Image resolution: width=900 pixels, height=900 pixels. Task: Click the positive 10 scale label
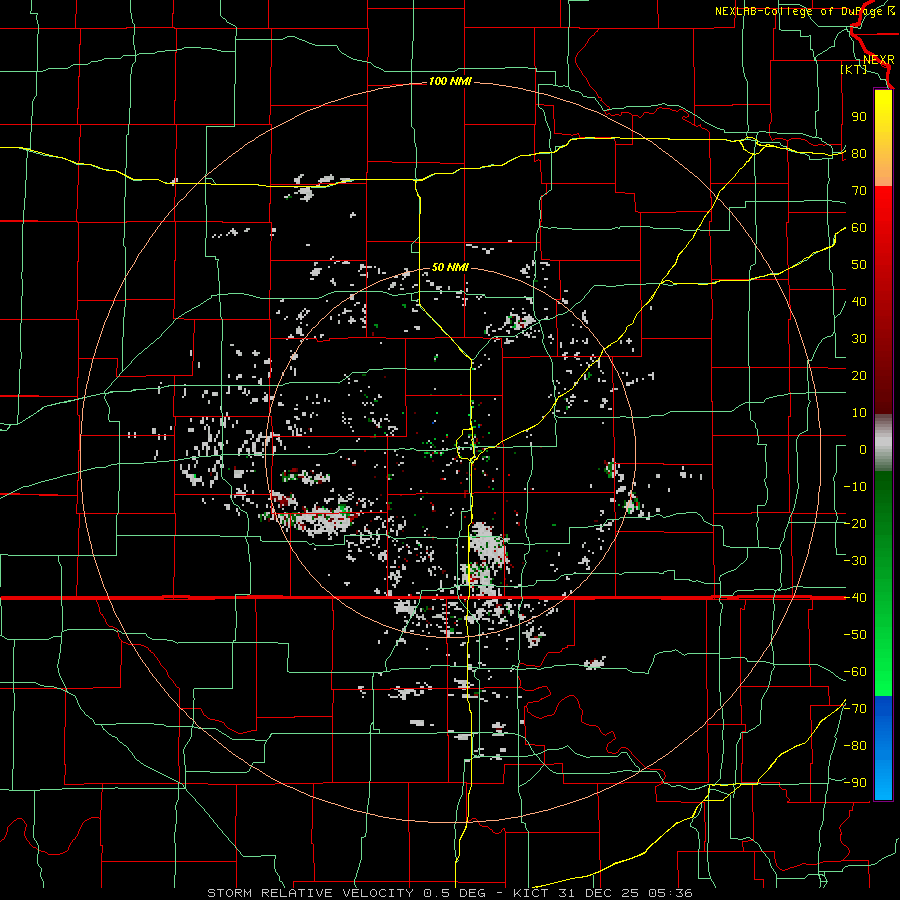[x=859, y=413]
